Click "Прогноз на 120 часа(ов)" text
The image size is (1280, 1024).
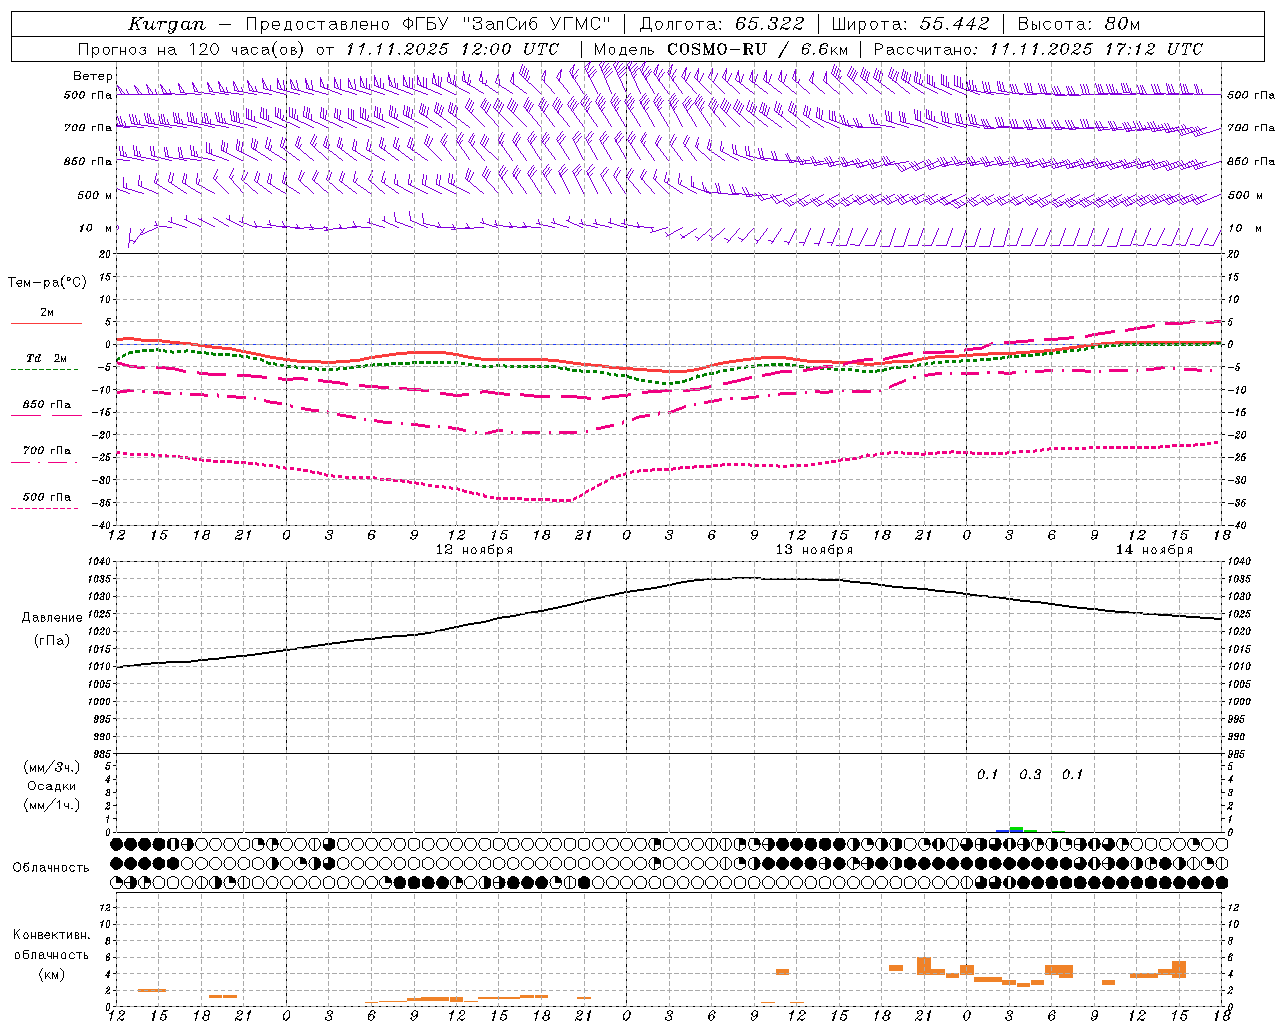click(192, 49)
